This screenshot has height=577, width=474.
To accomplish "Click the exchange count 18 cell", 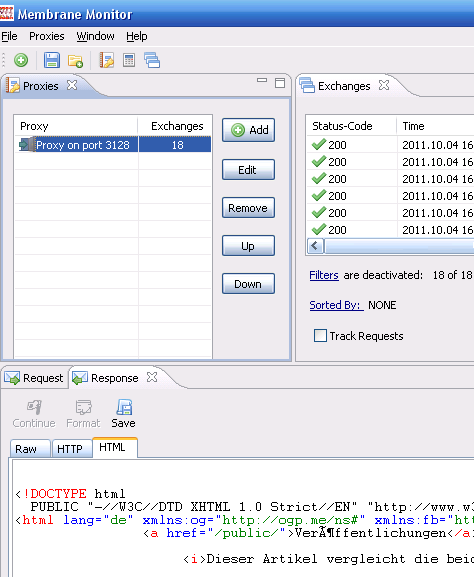I will [175, 144].
